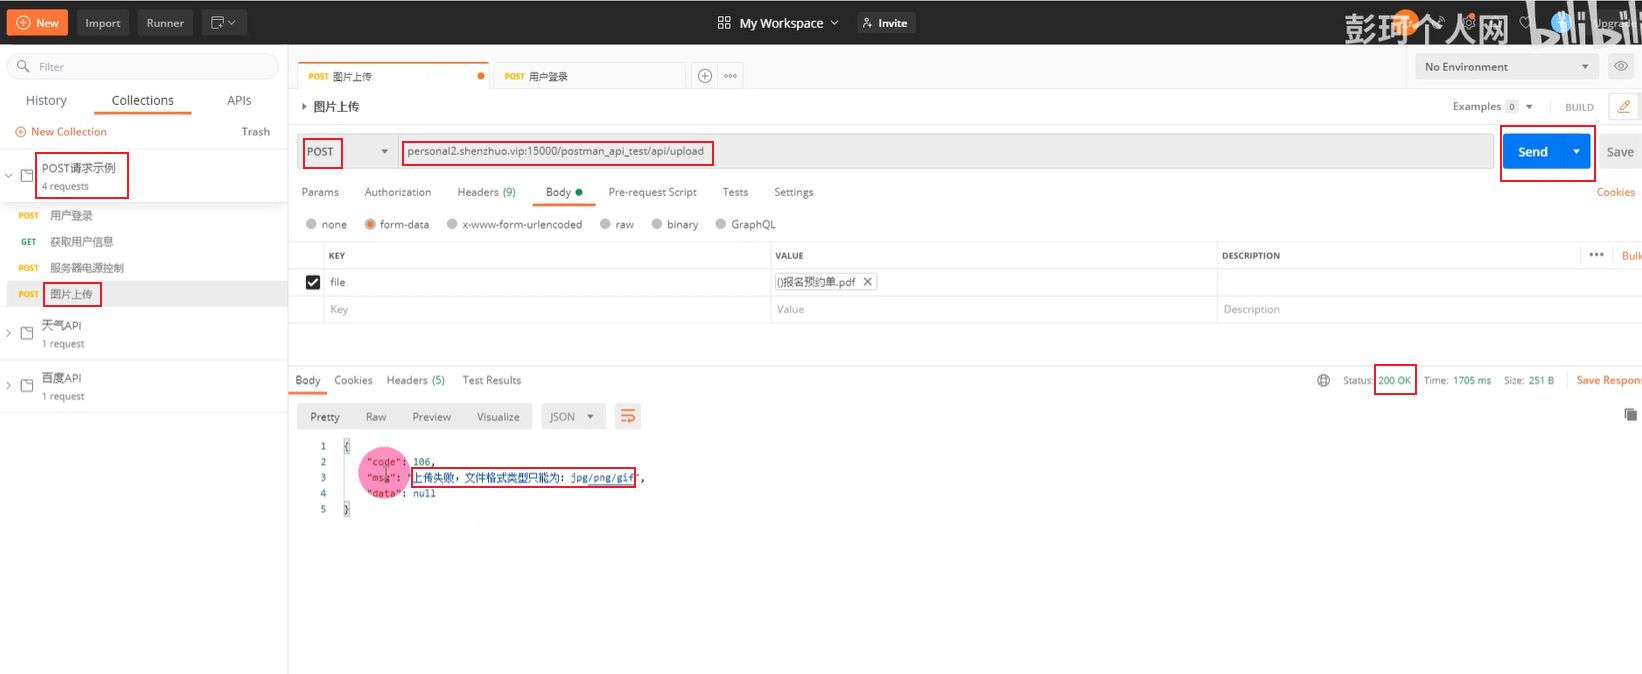Open the tab options ellipsis icon
1642x674 pixels.
click(x=731, y=76)
